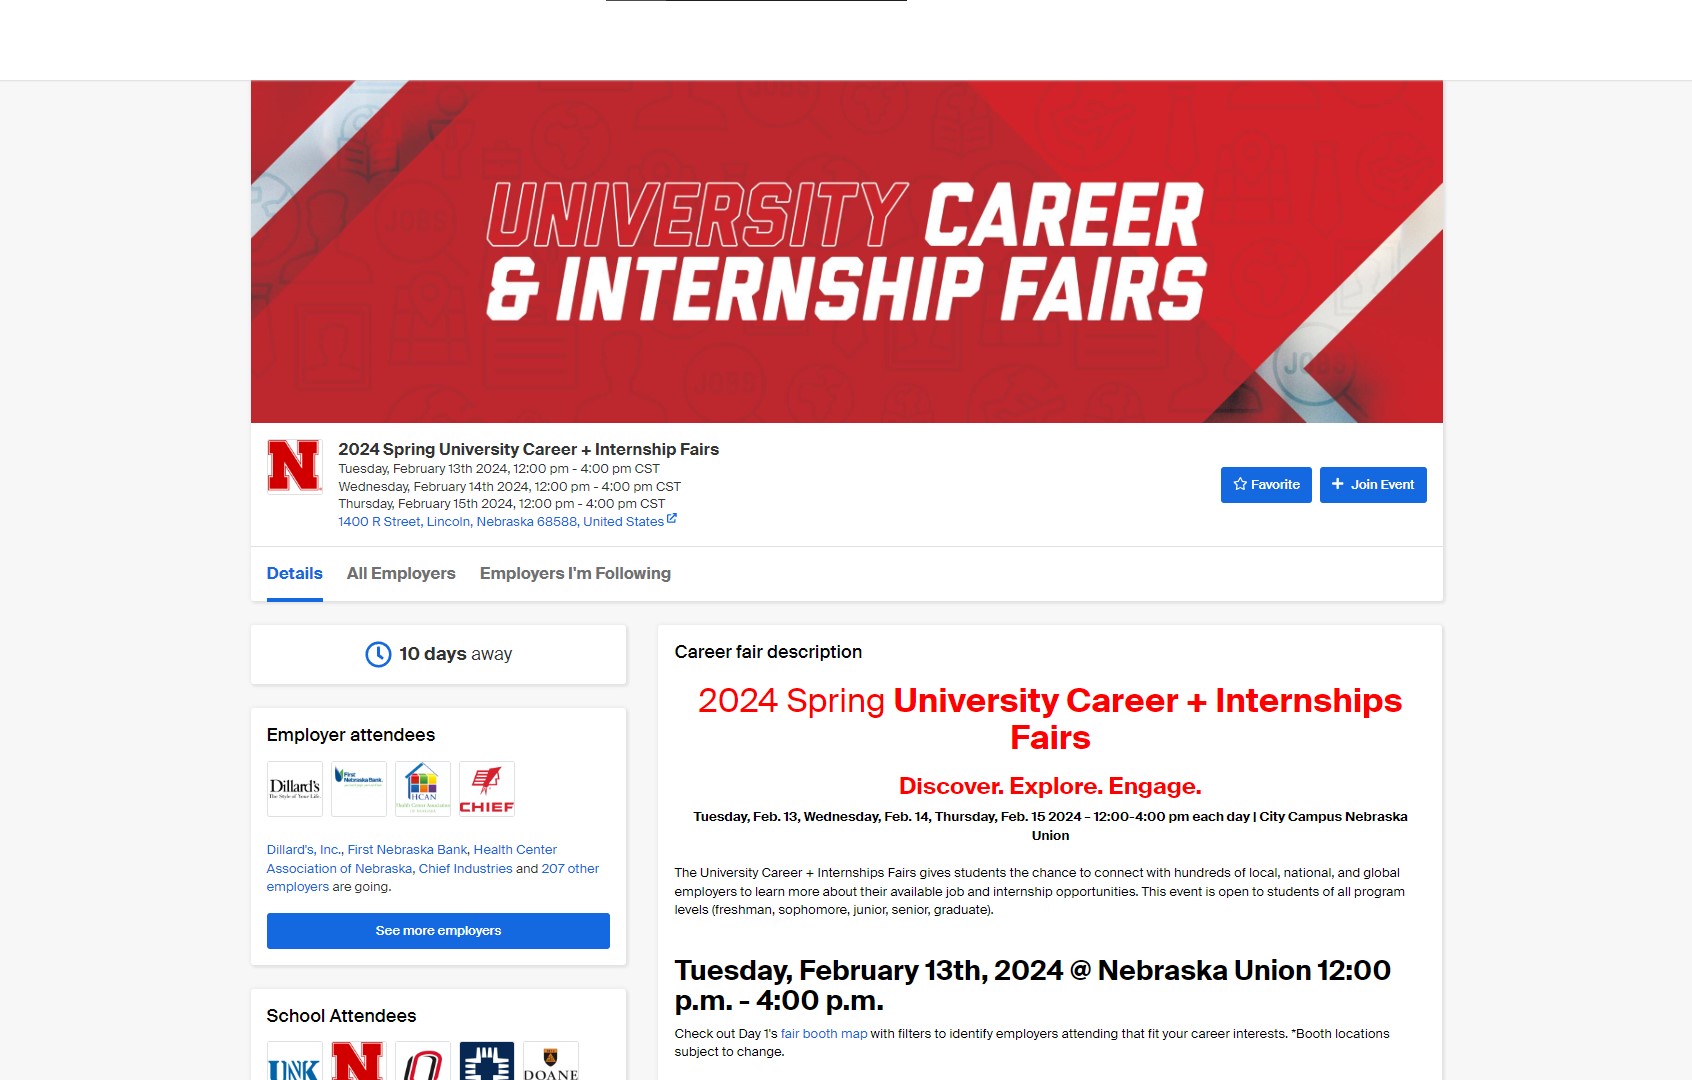Open the Employers I'm Following tab

(575, 574)
